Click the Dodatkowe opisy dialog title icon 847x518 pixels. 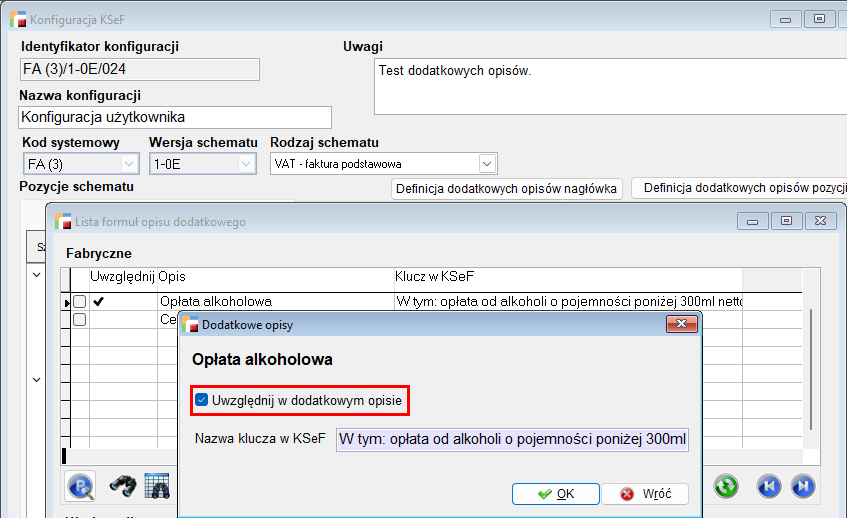click(x=190, y=324)
